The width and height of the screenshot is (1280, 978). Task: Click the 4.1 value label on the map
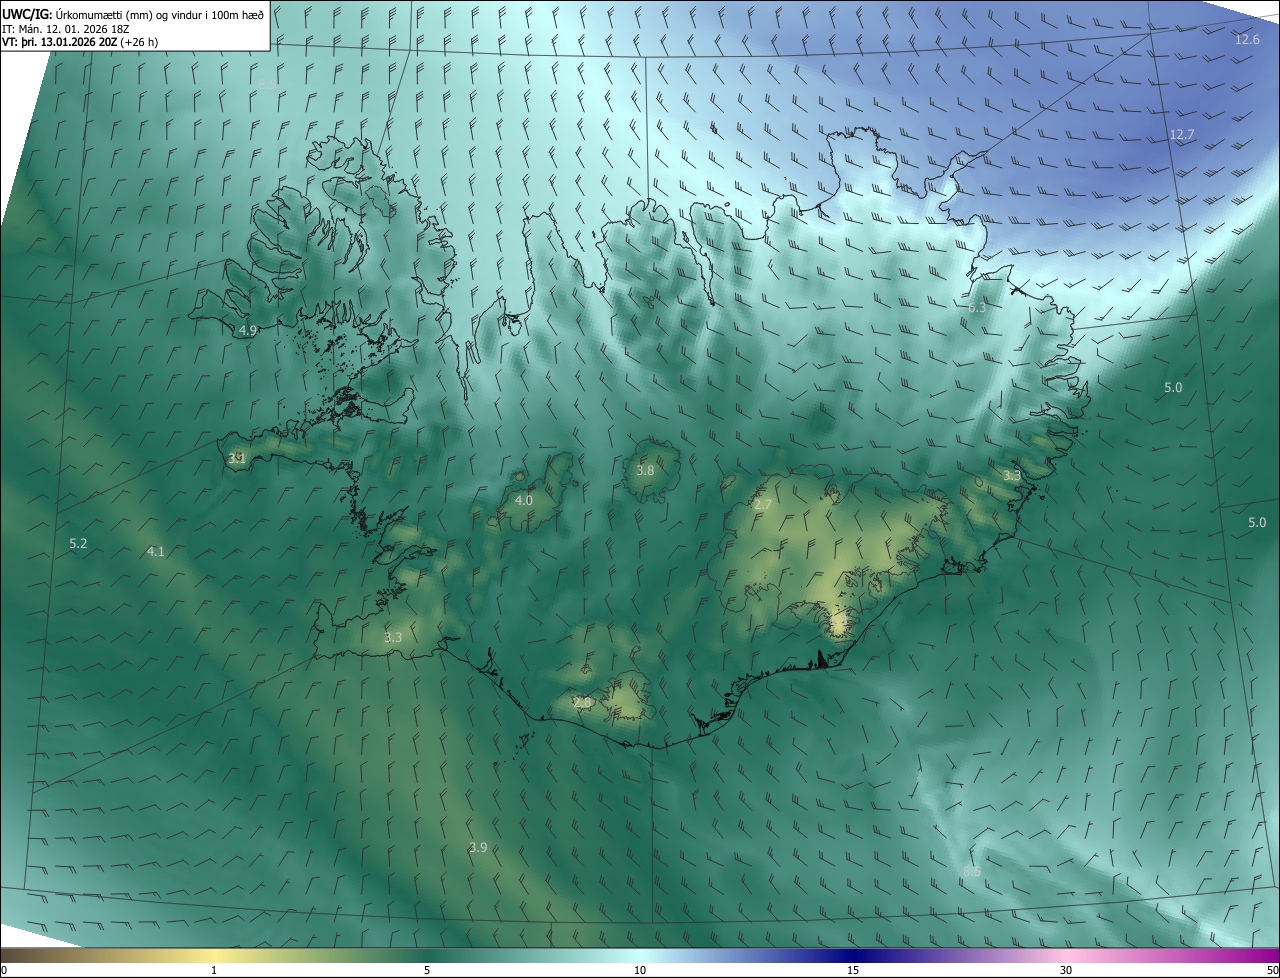coord(155,551)
